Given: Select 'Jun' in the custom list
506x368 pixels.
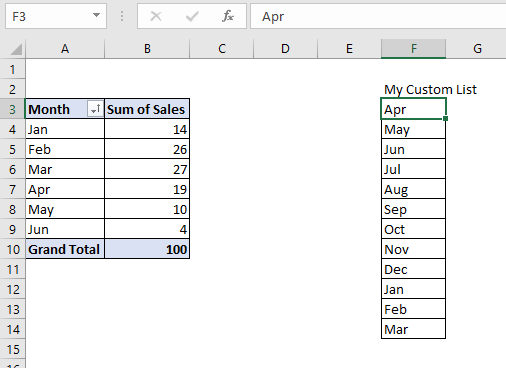Looking at the screenshot, I should pyautogui.click(x=413, y=149).
